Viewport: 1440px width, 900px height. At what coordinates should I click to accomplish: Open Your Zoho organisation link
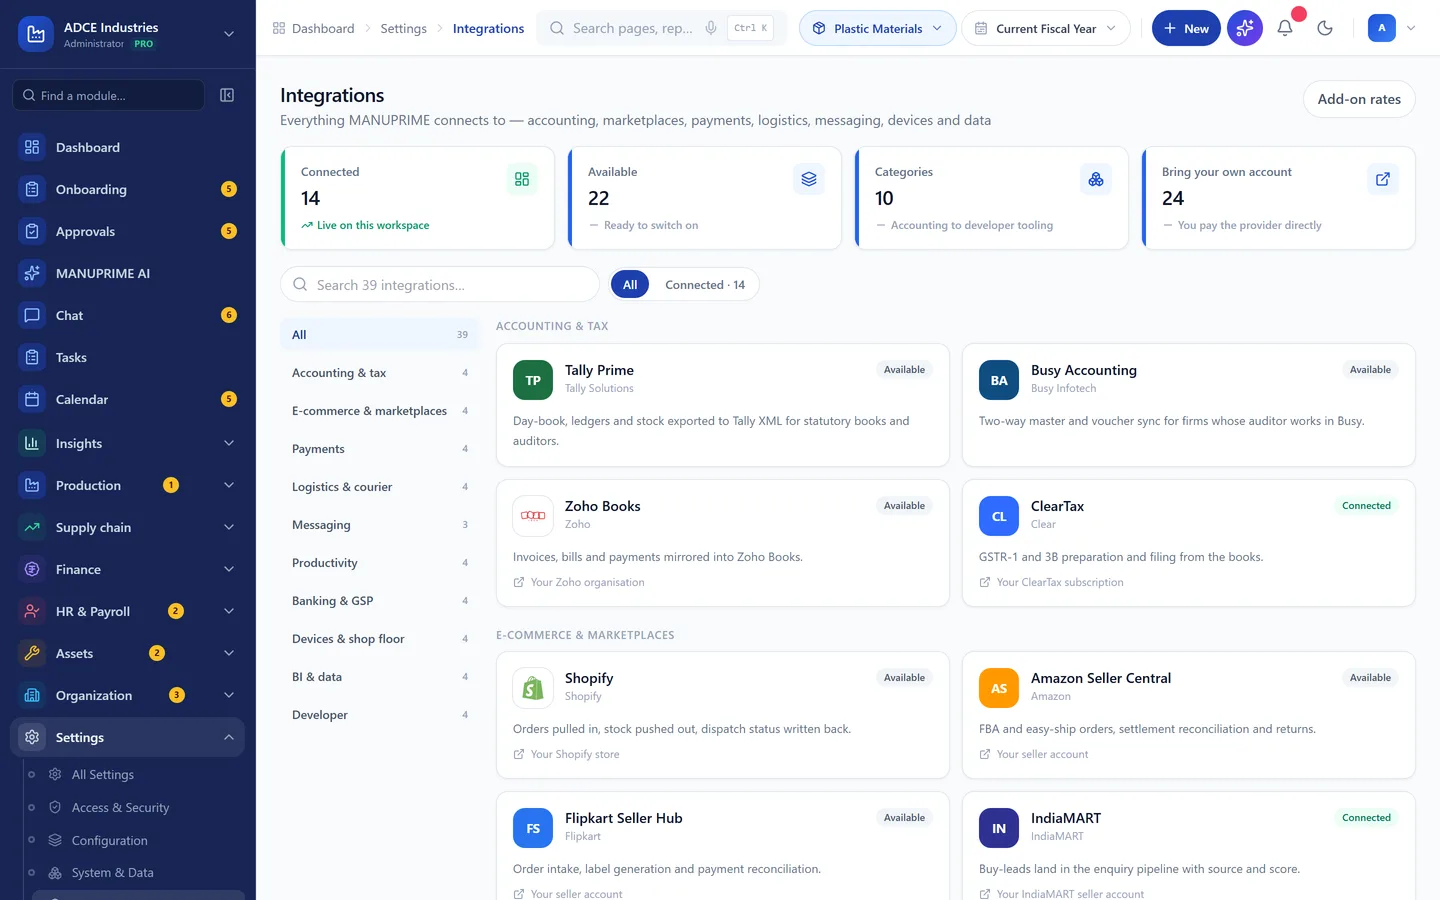pos(579,582)
